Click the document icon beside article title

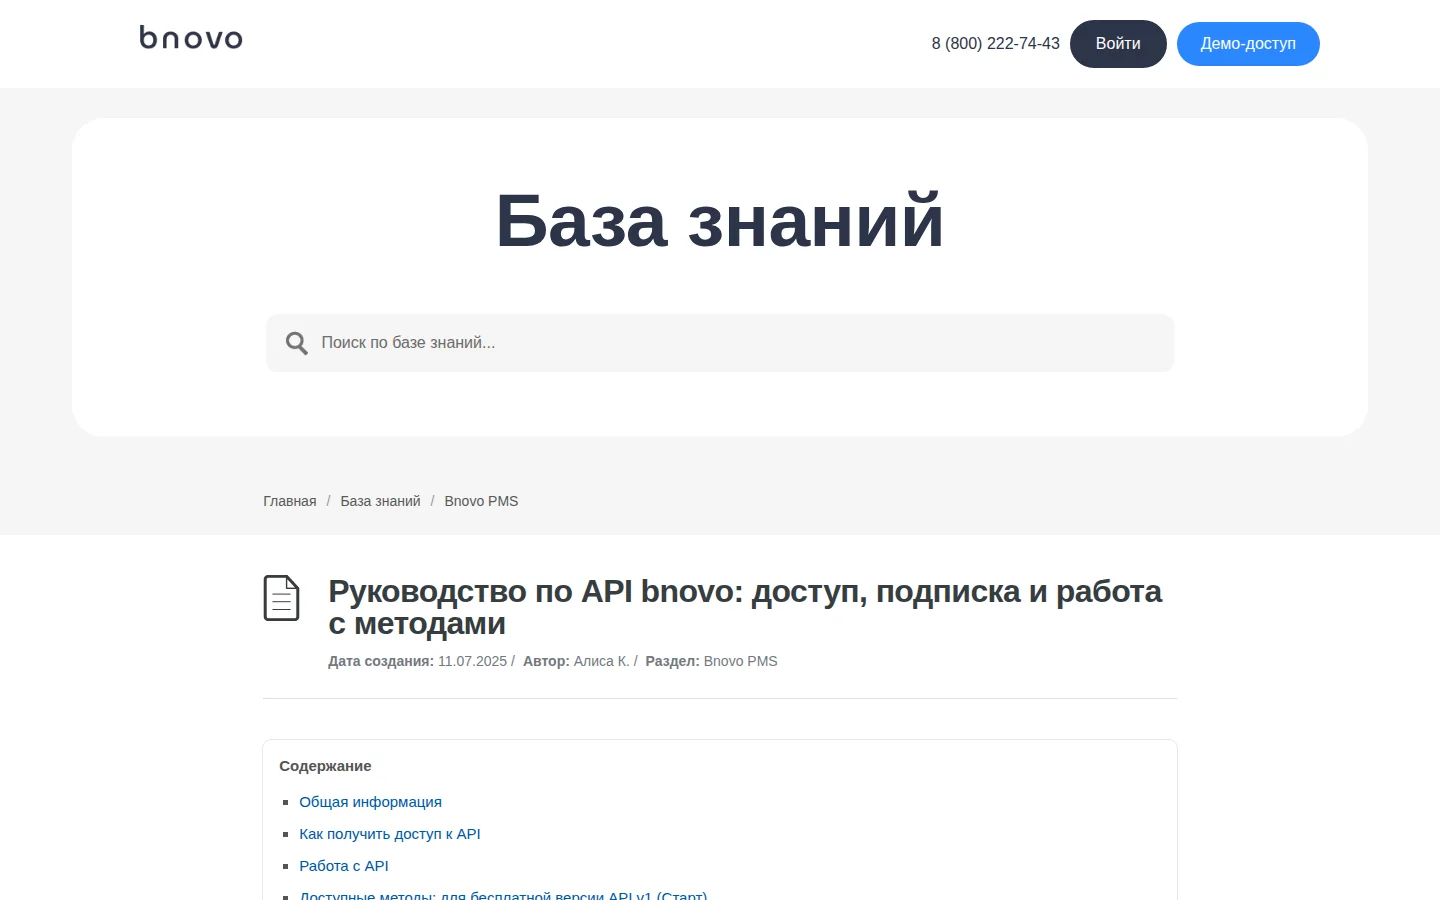point(281,598)
